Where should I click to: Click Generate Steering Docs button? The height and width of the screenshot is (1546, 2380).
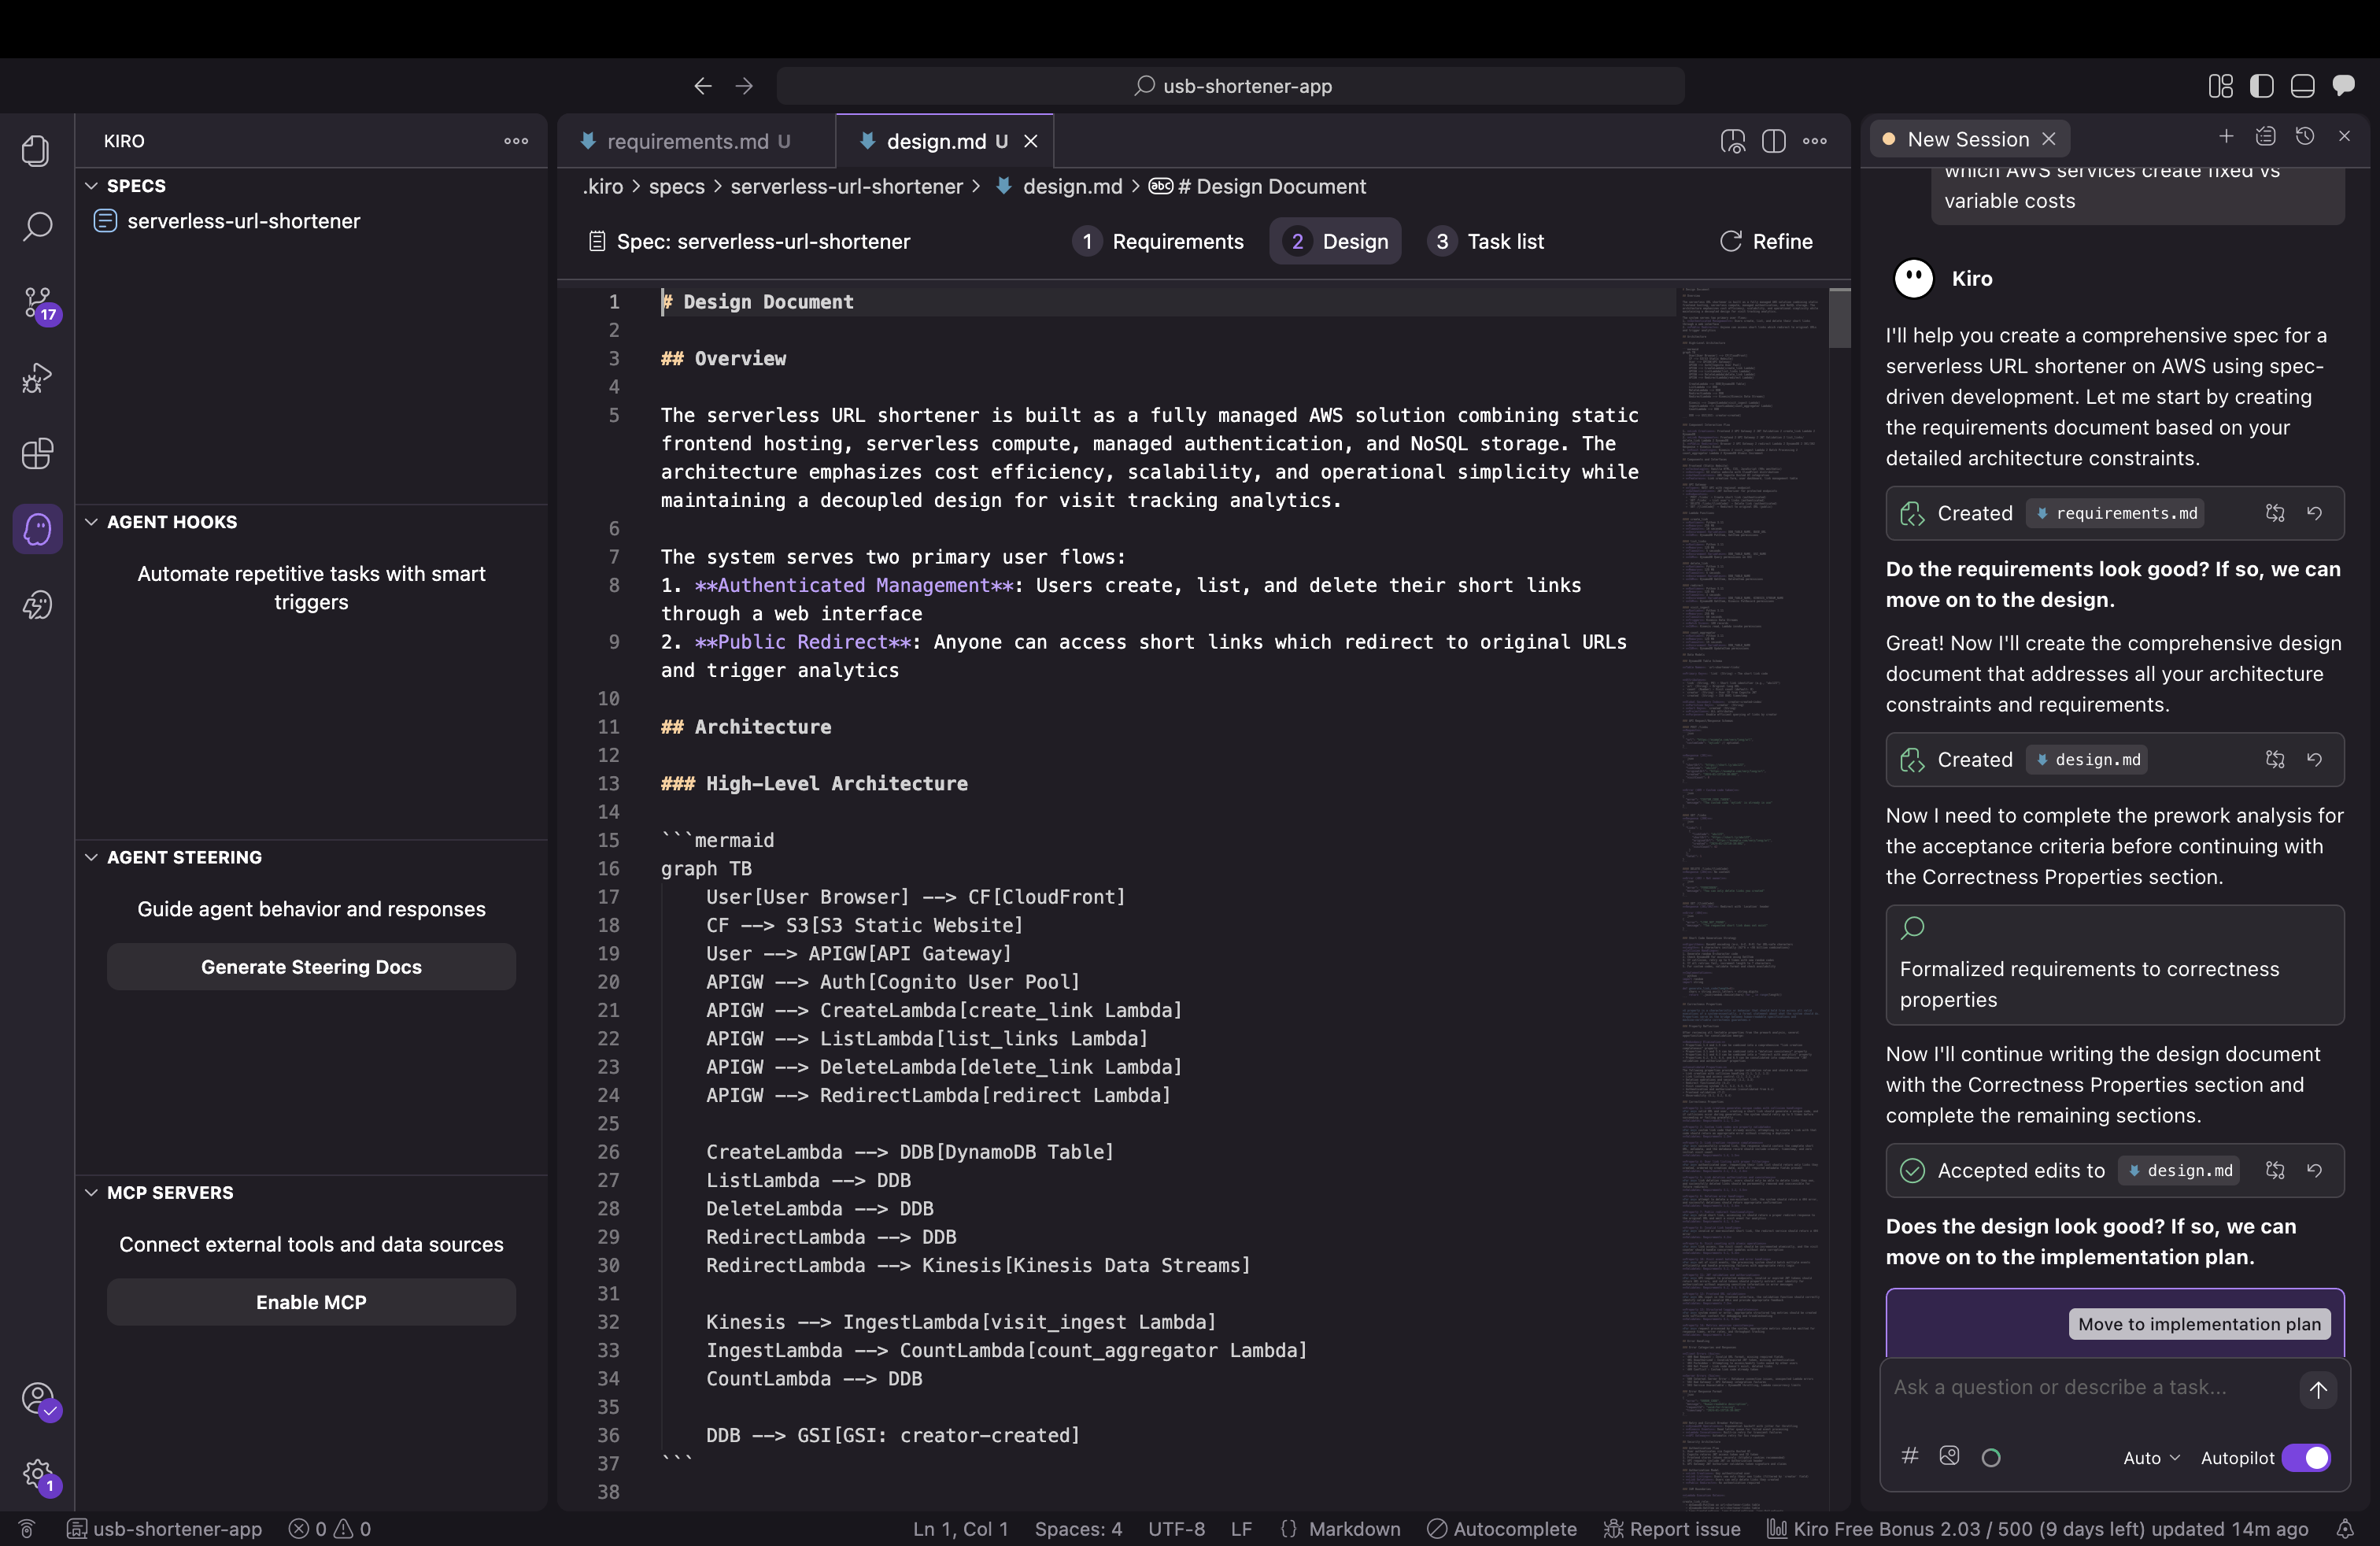[x=311, y=967]
